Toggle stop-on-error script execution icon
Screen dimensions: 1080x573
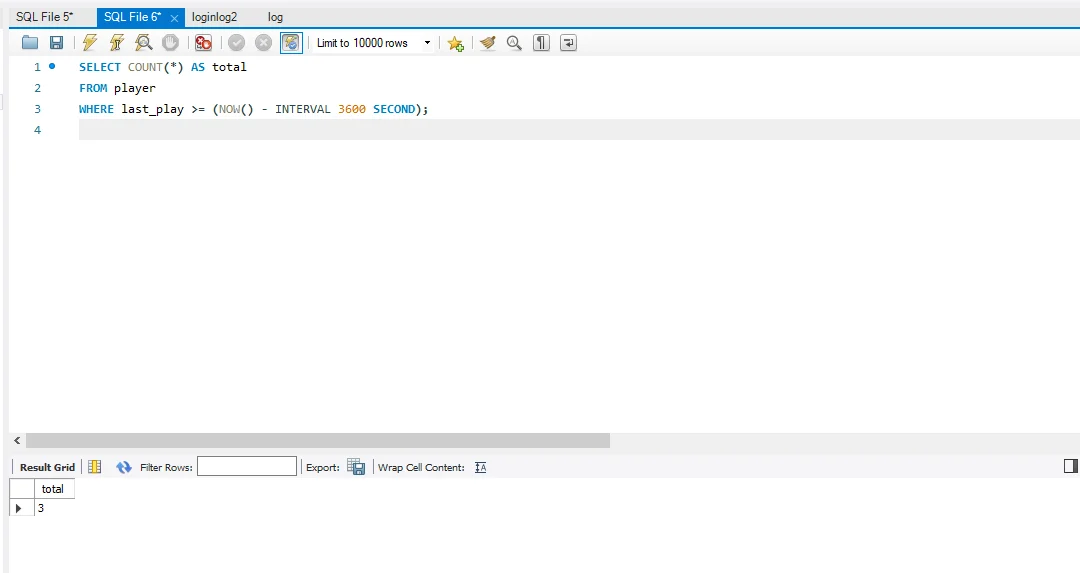(203, 43)
